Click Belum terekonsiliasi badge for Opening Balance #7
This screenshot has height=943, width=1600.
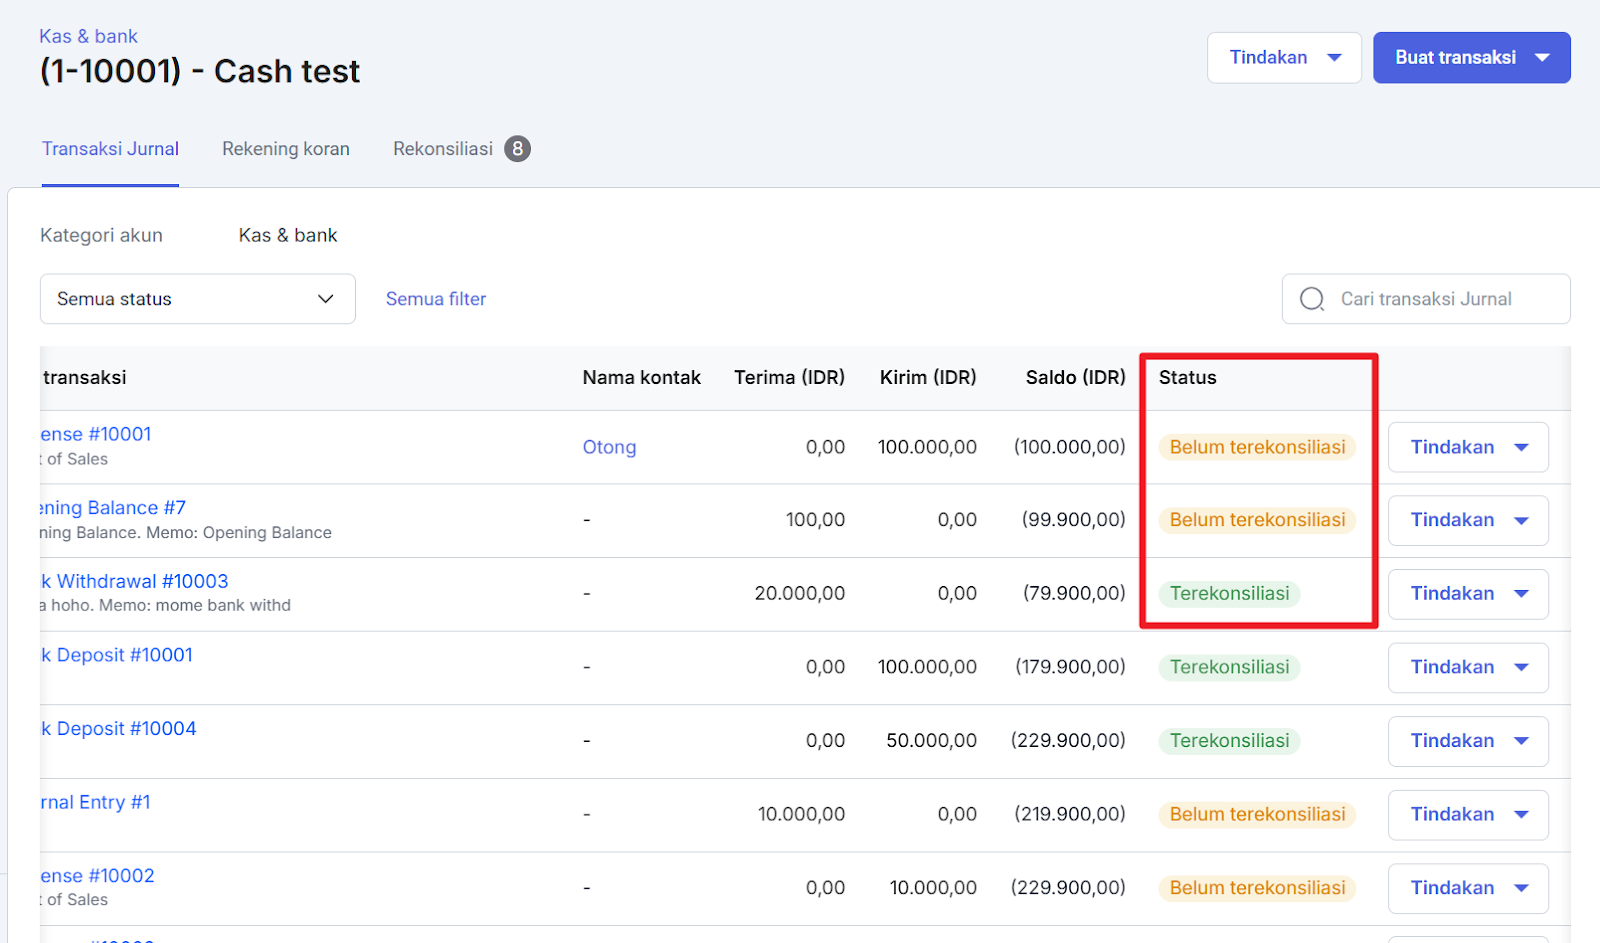(x=1257, y=520)
